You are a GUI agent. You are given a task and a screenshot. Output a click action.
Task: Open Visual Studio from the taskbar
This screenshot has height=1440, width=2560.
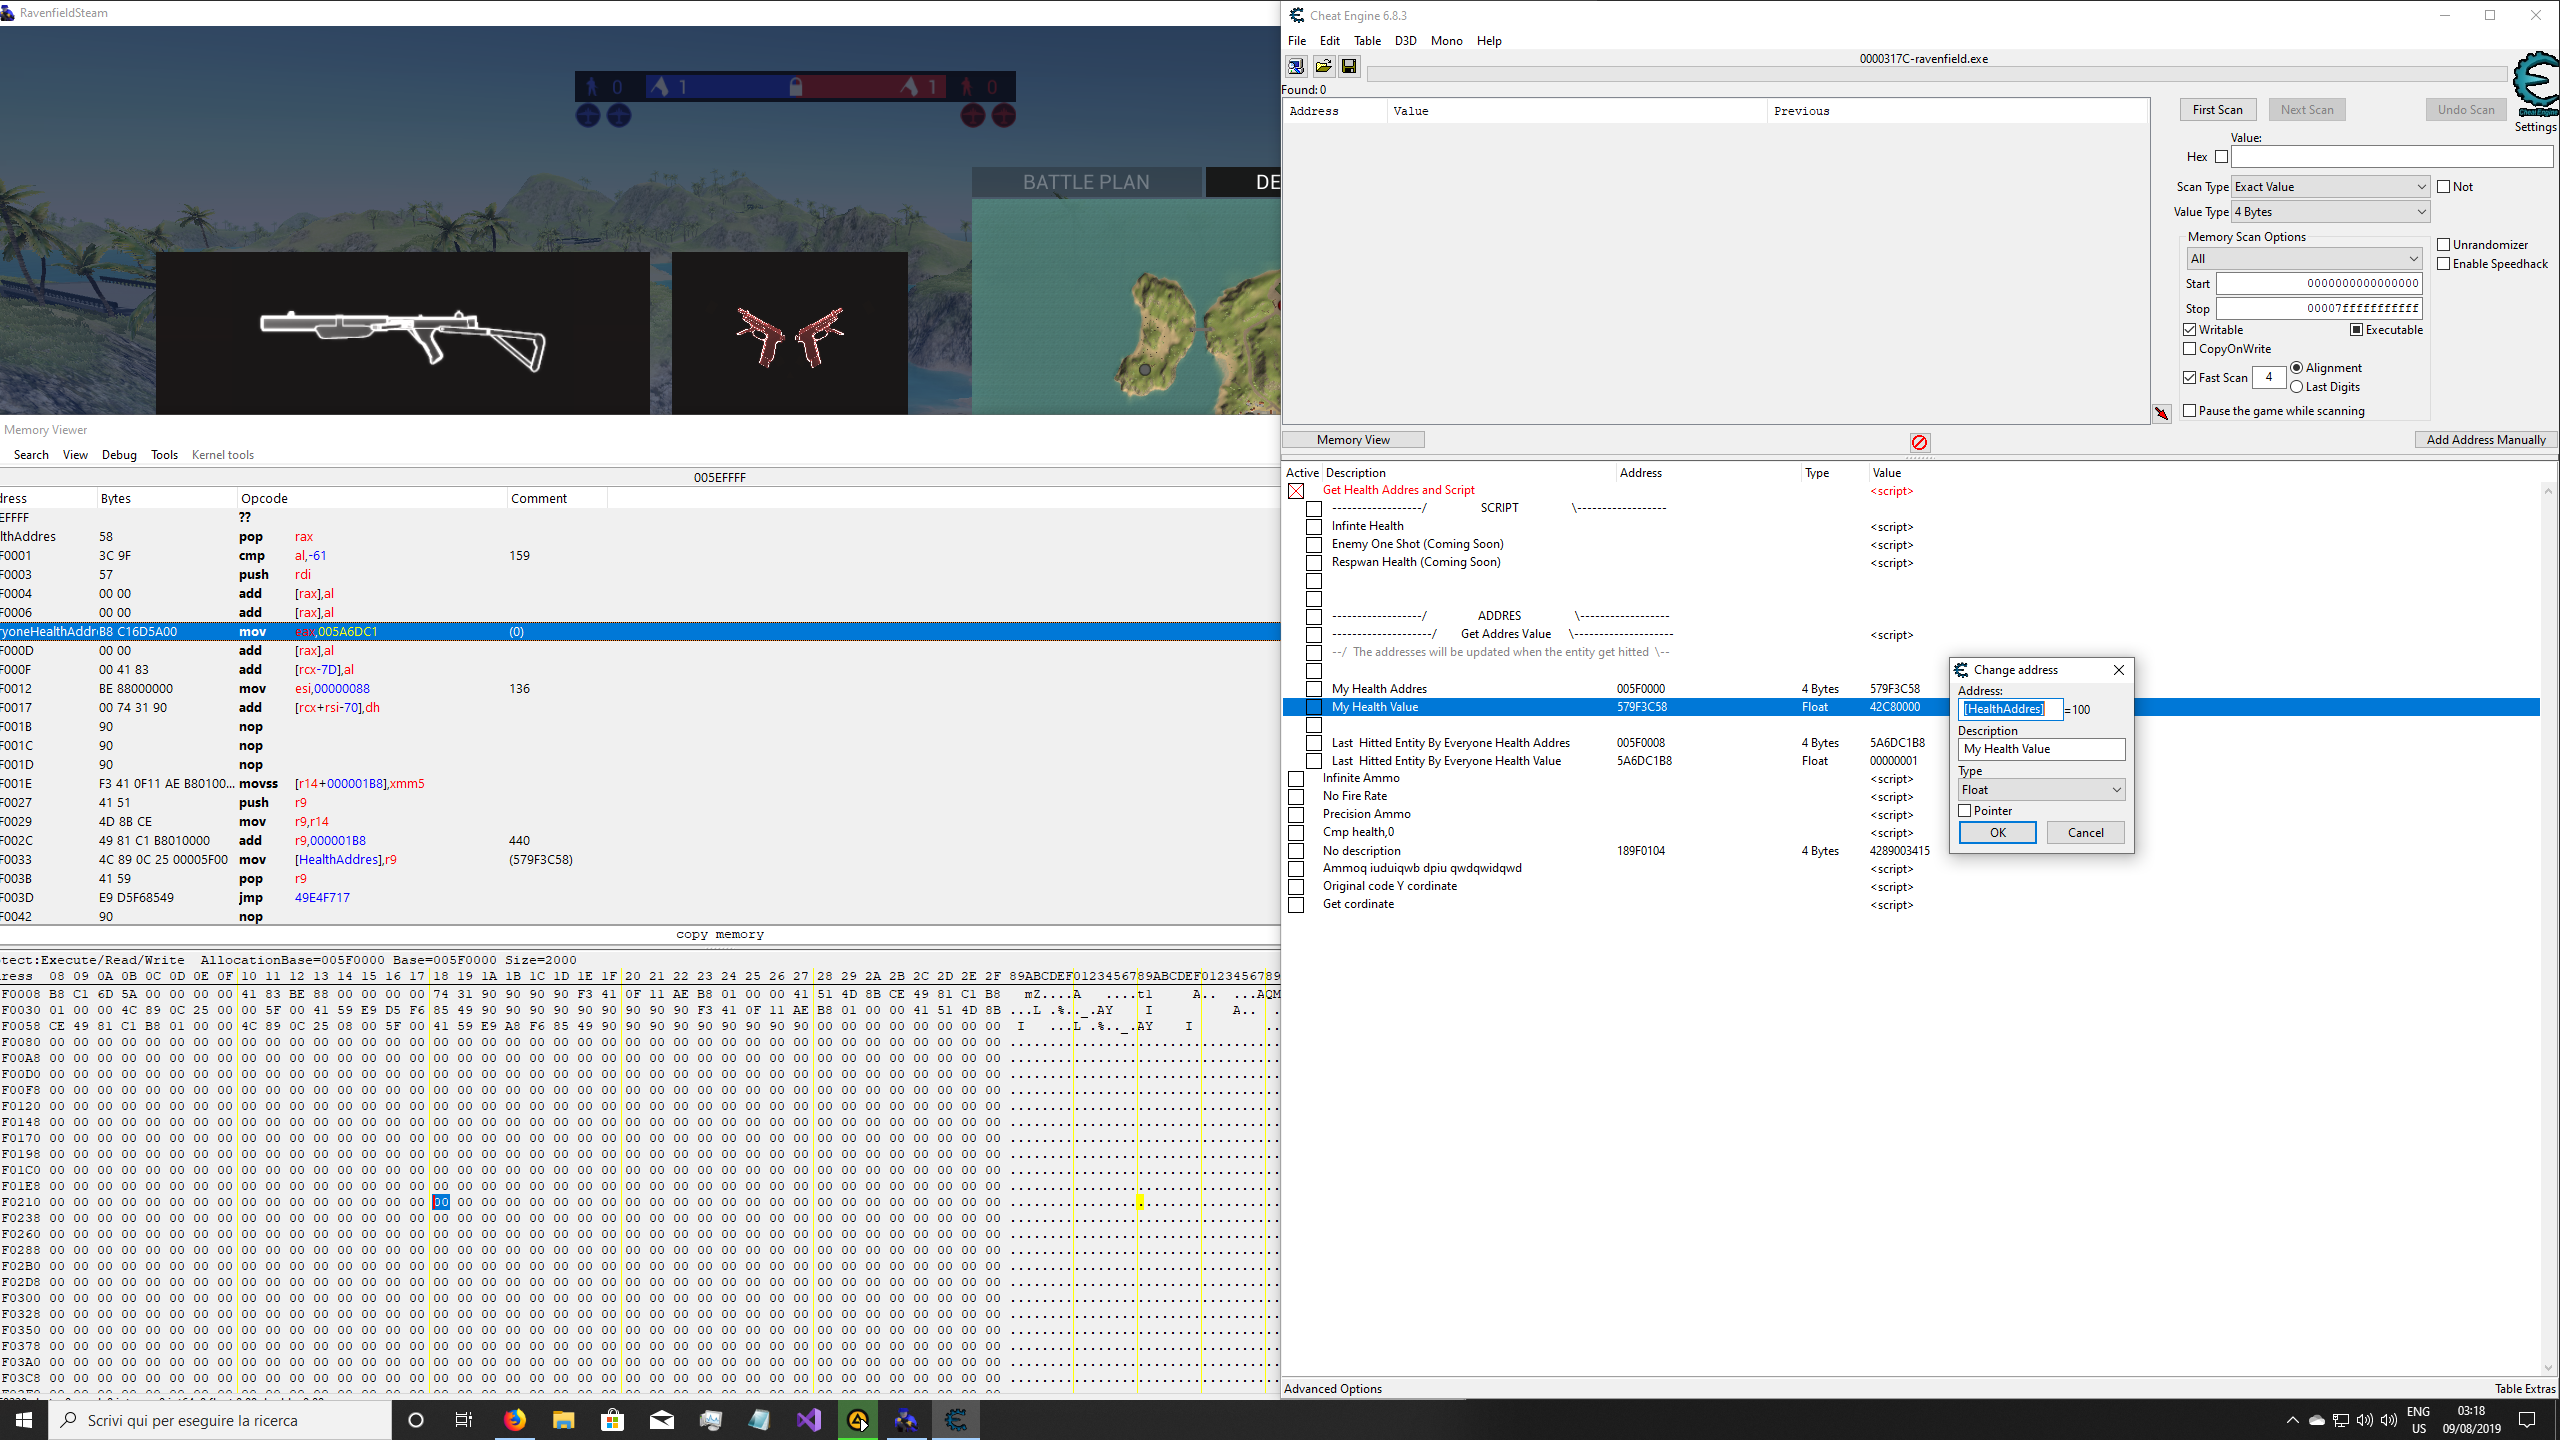click(809, 1420)
